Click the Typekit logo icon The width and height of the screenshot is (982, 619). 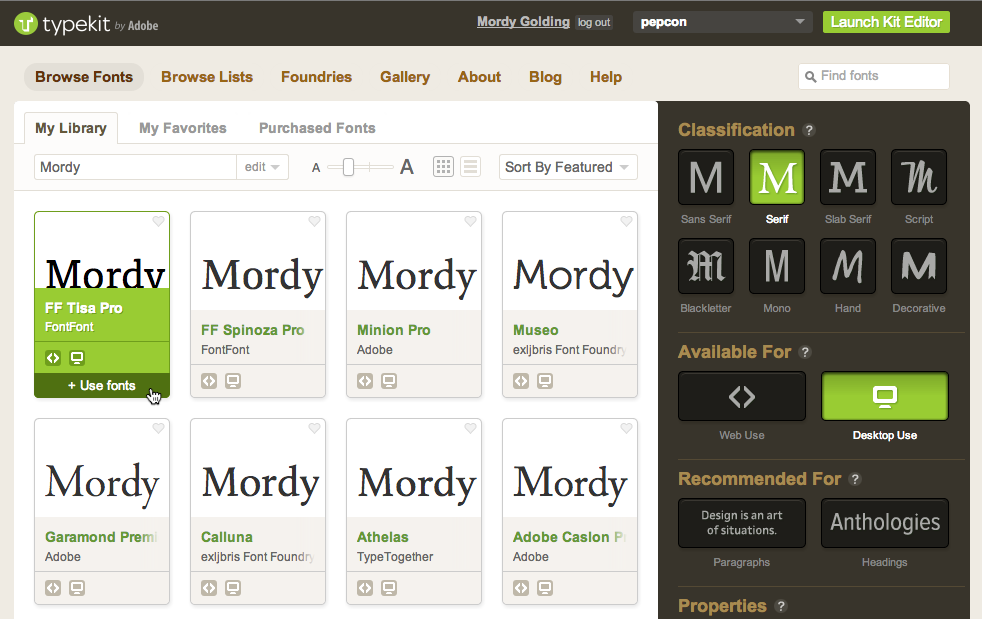coord(26,24)
